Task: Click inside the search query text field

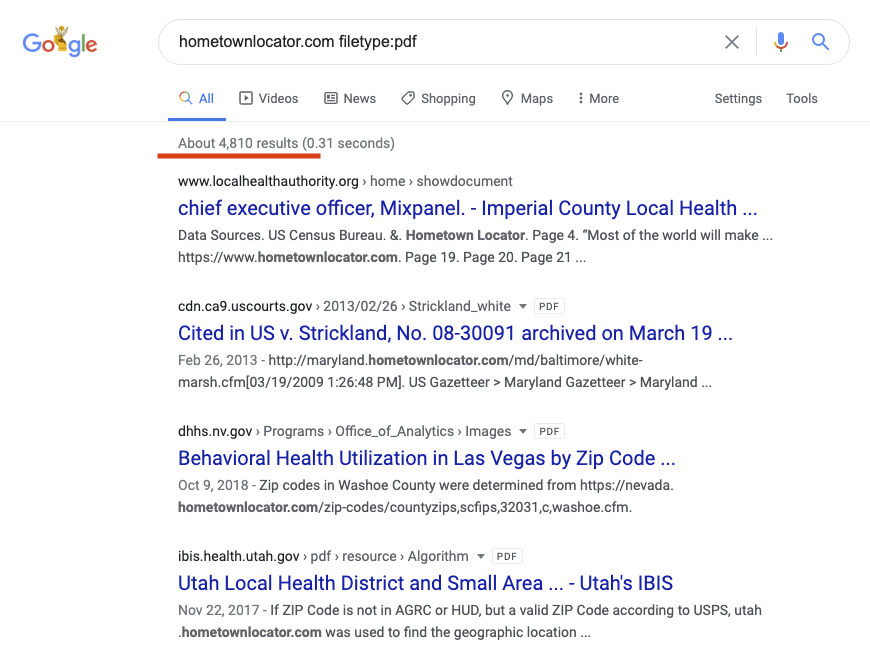Action: click(x=440, y=42)
